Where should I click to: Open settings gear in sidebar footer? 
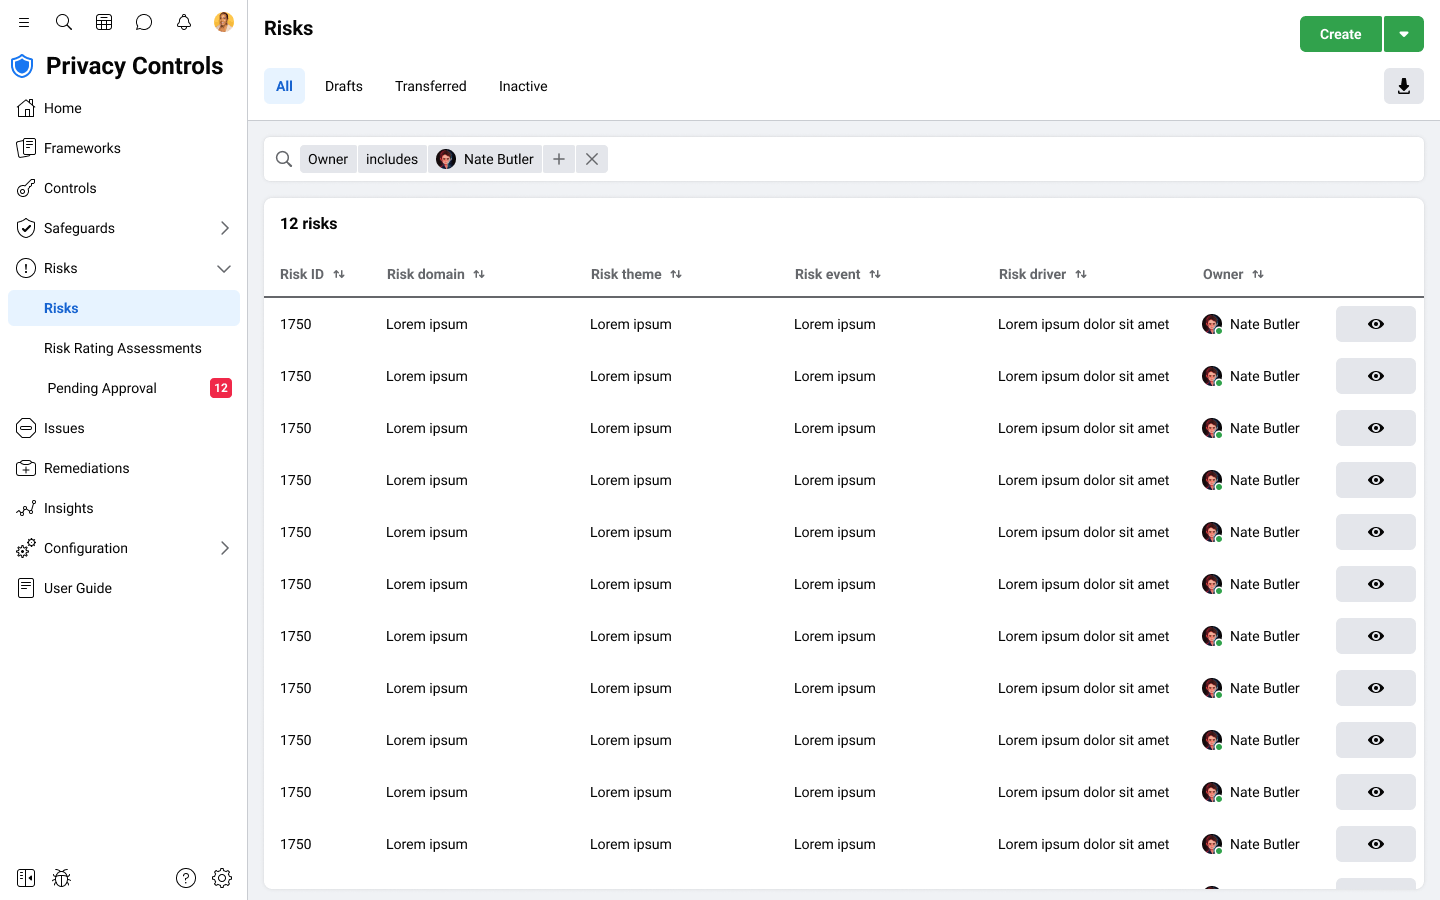point(222,878)
